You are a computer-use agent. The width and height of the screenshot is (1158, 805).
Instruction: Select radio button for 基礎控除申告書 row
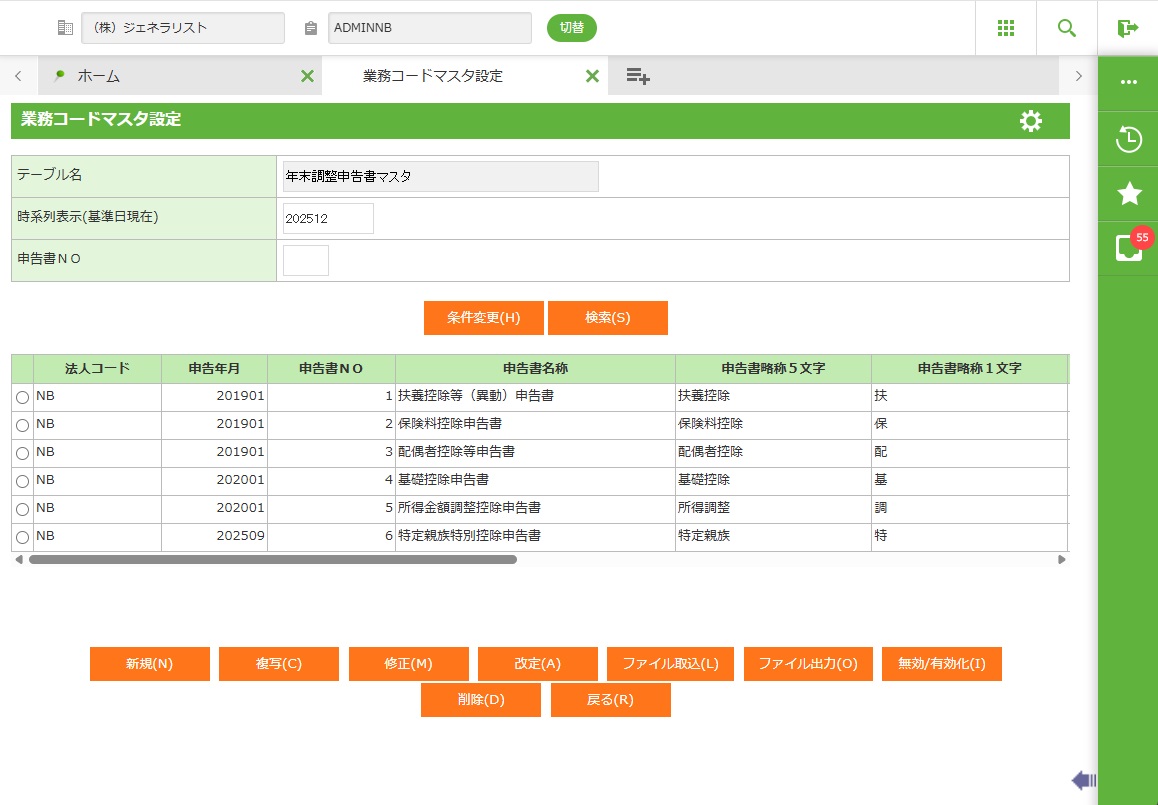click(22, 481)
